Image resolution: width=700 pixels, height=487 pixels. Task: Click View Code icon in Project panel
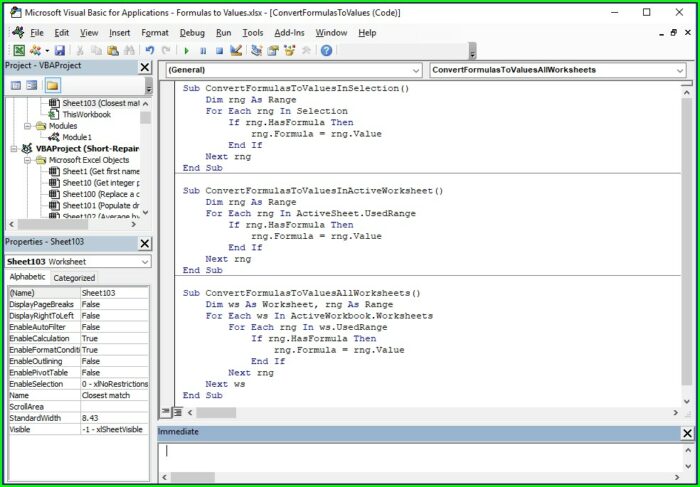[x=16, y=85]
